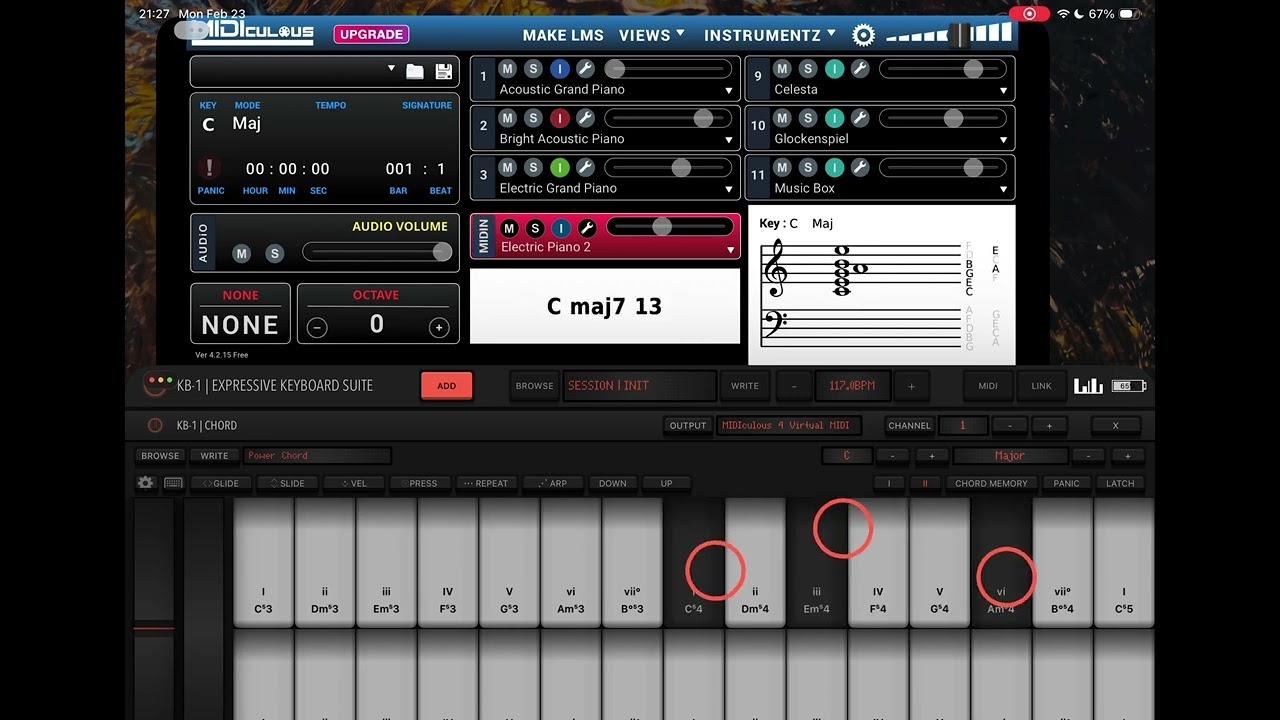Adjust the Audio Volume slider
1280x720 pixels.
pos(378,253)
